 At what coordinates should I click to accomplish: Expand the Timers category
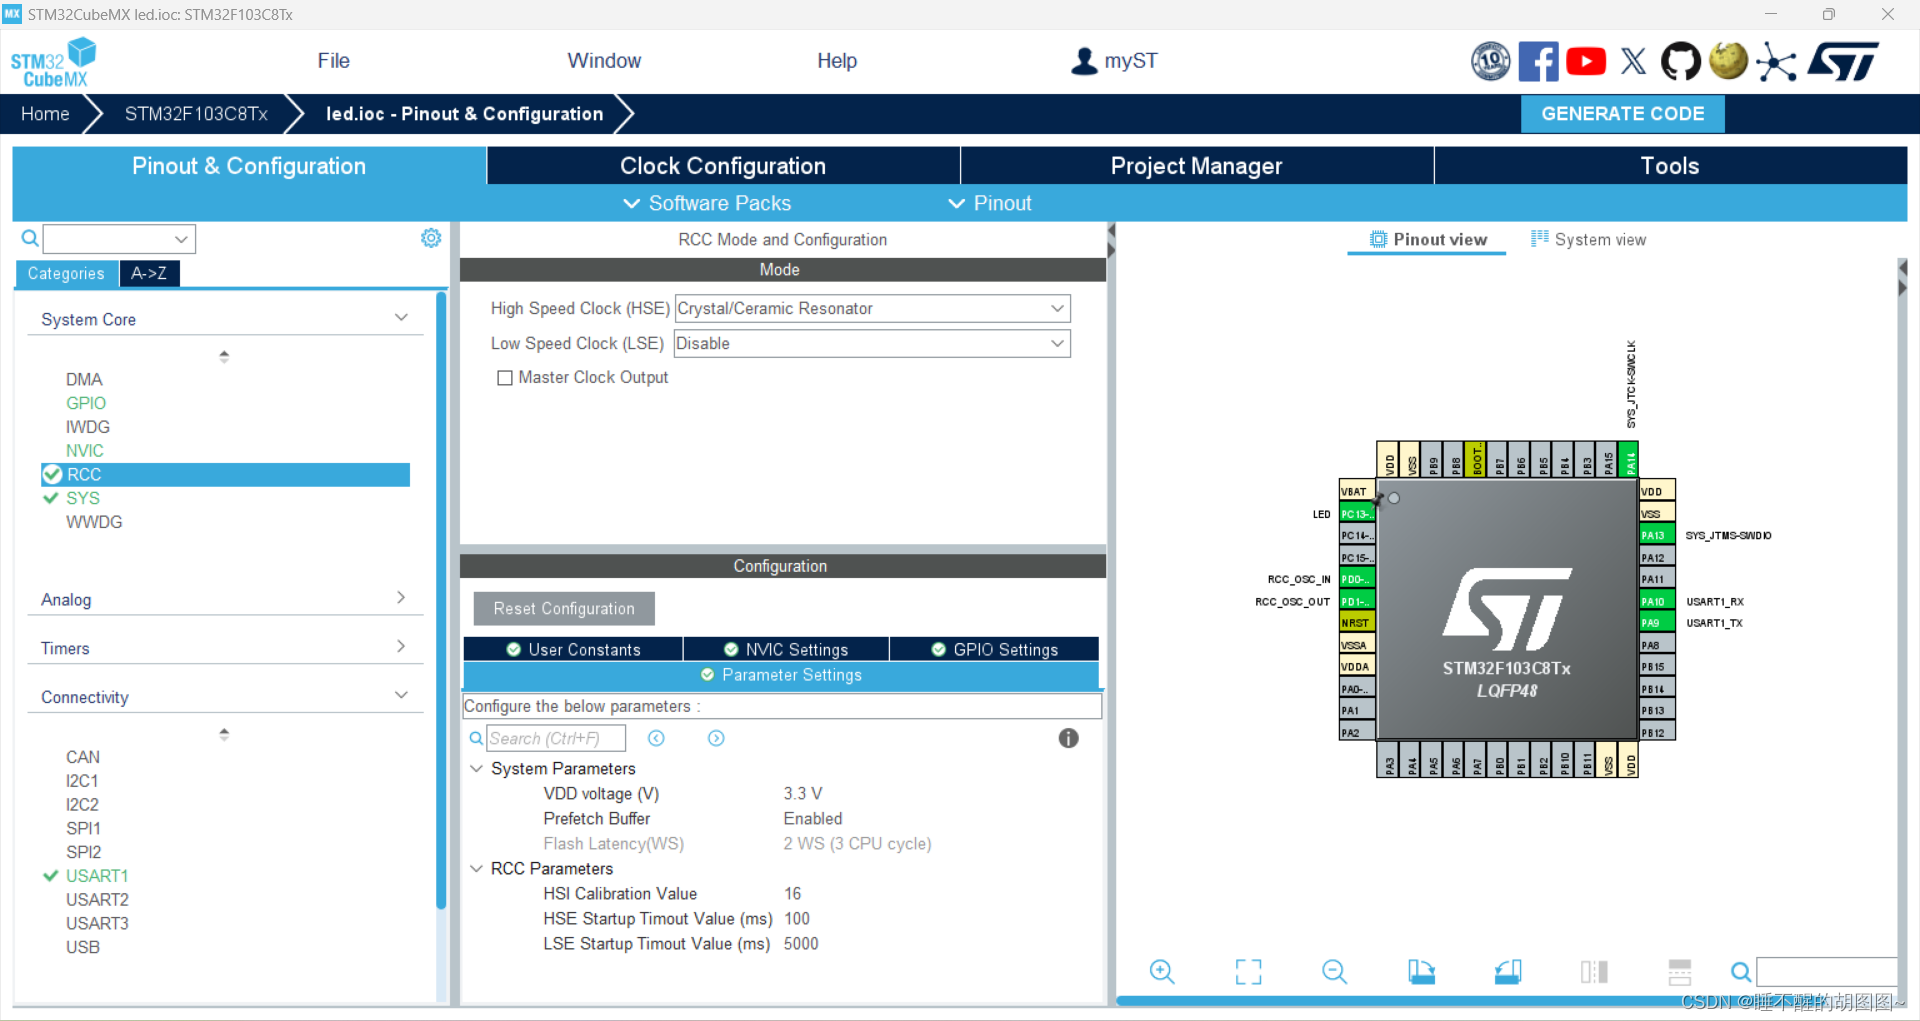pos(401,647)
